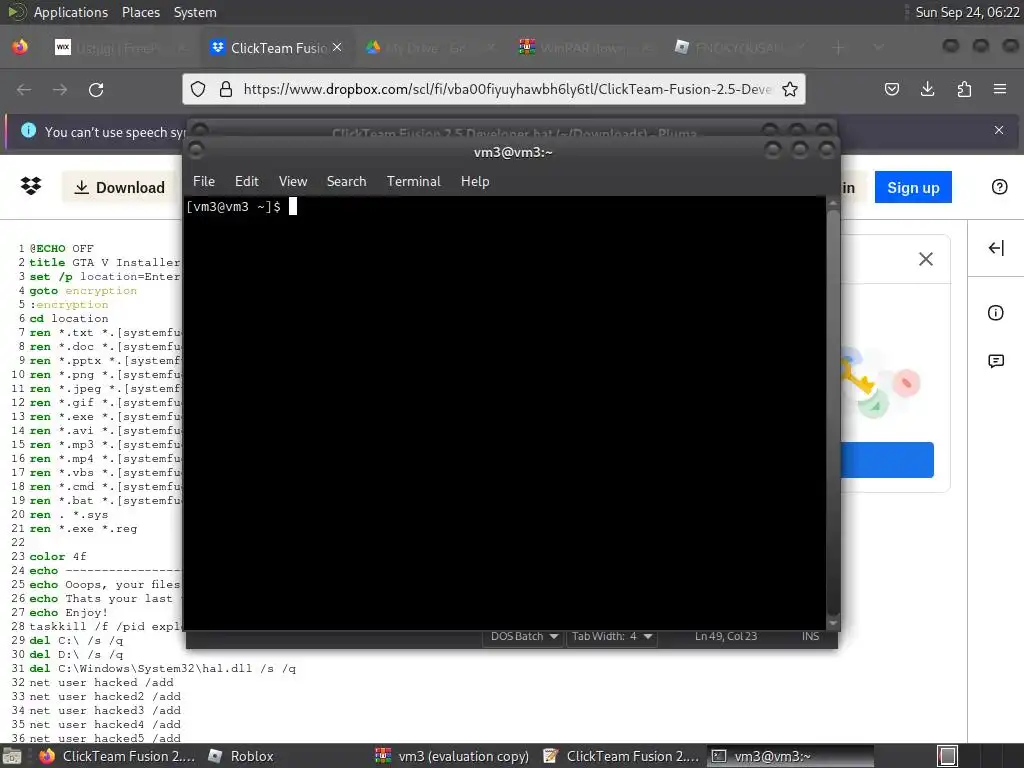Click the browser forward arrow
1024x768 pixels.
[60, 89]
